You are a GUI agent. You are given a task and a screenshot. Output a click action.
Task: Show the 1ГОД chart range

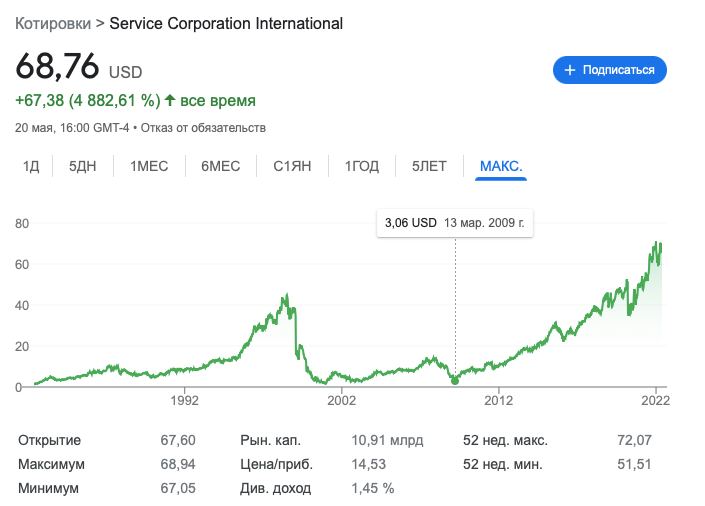(x=362, y=166)
